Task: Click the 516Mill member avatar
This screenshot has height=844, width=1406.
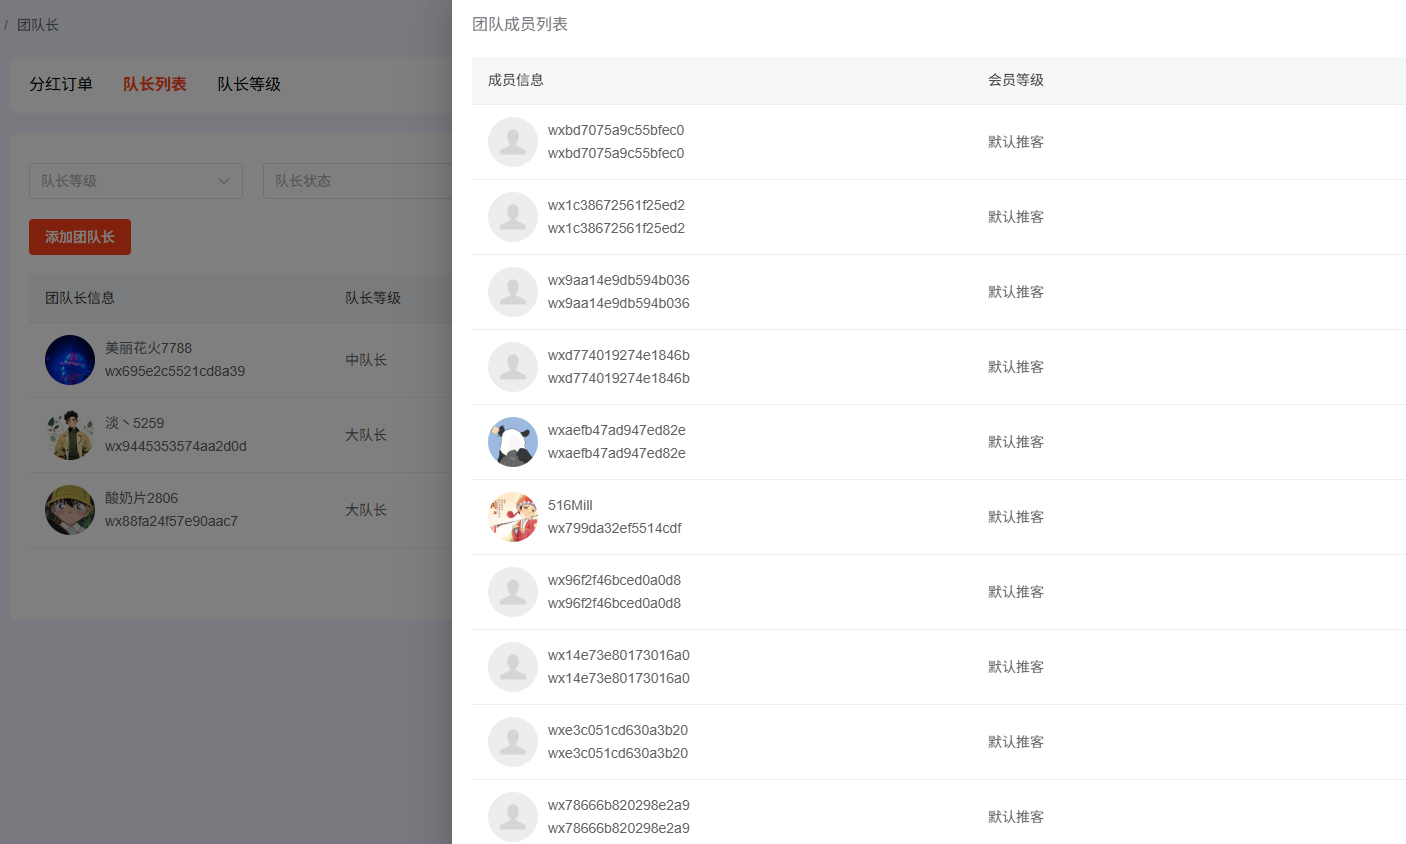Action: (512, 517)
